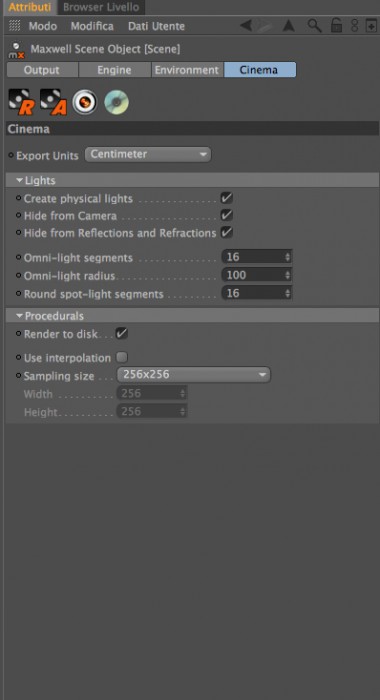This screenshot has height=700, width=380.
Task: Open the Environment tab button
Action: (x=187, y=70)
